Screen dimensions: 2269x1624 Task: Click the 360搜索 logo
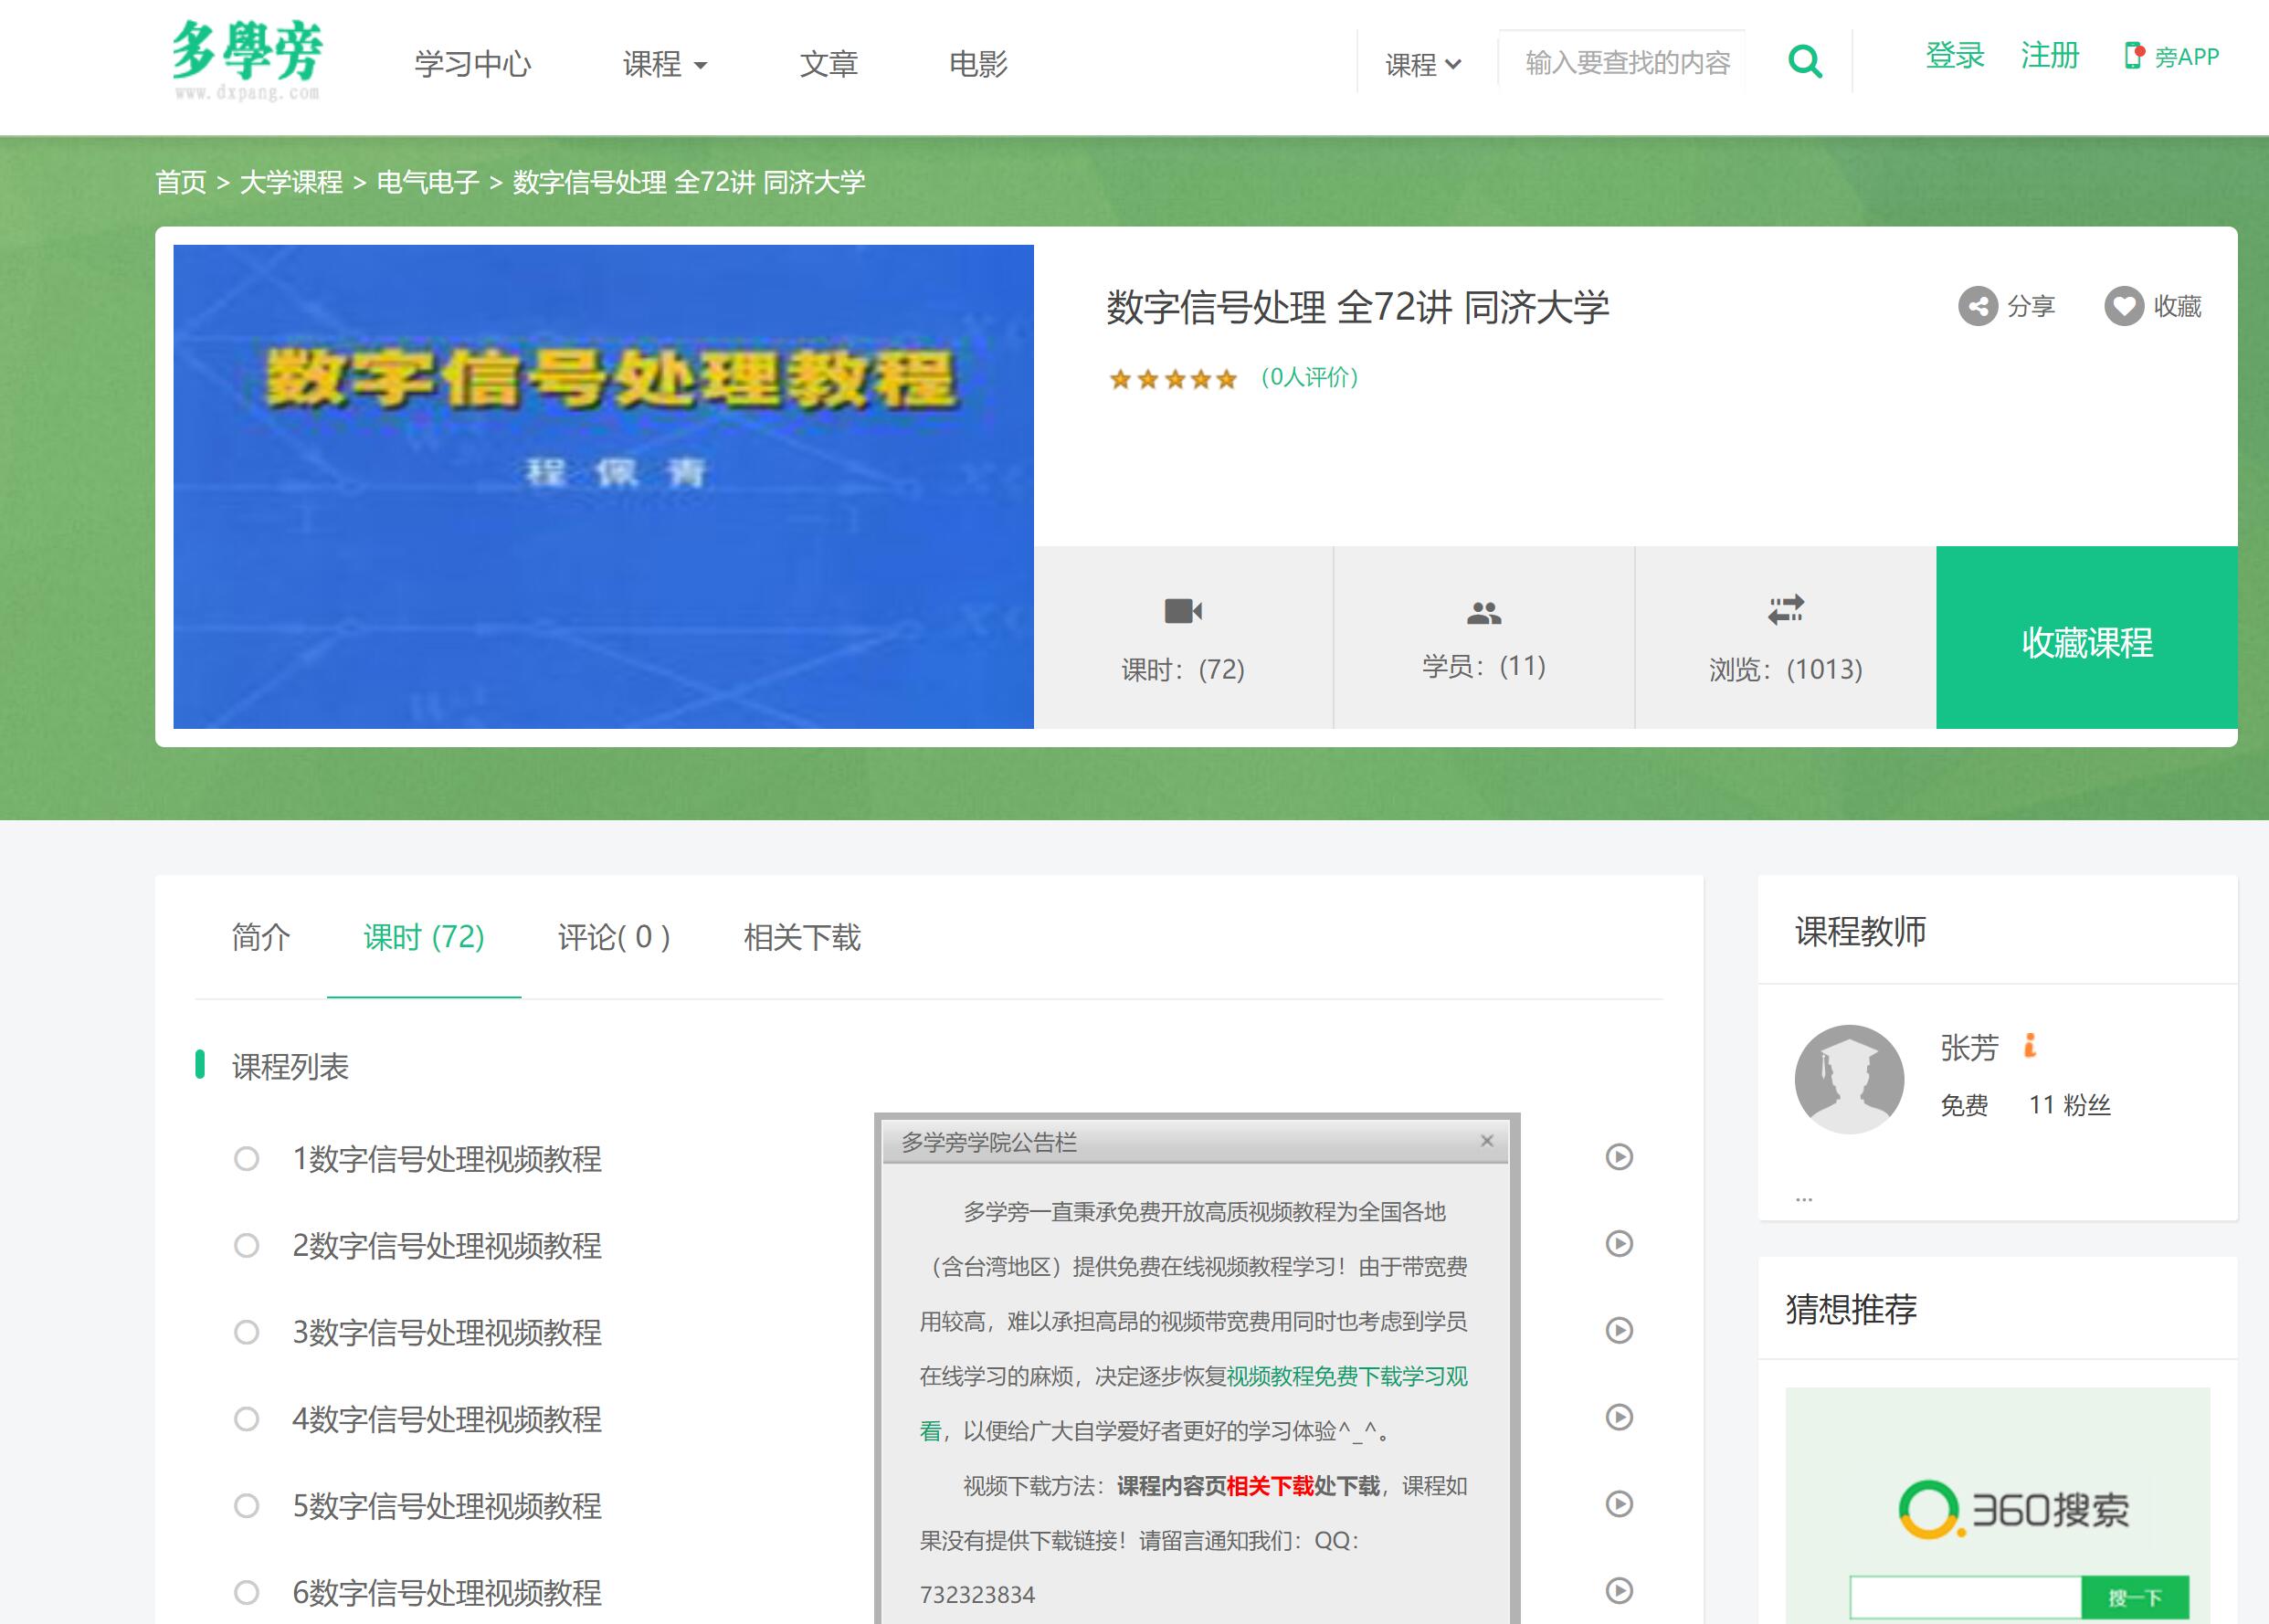[x=2013, y=1509]
